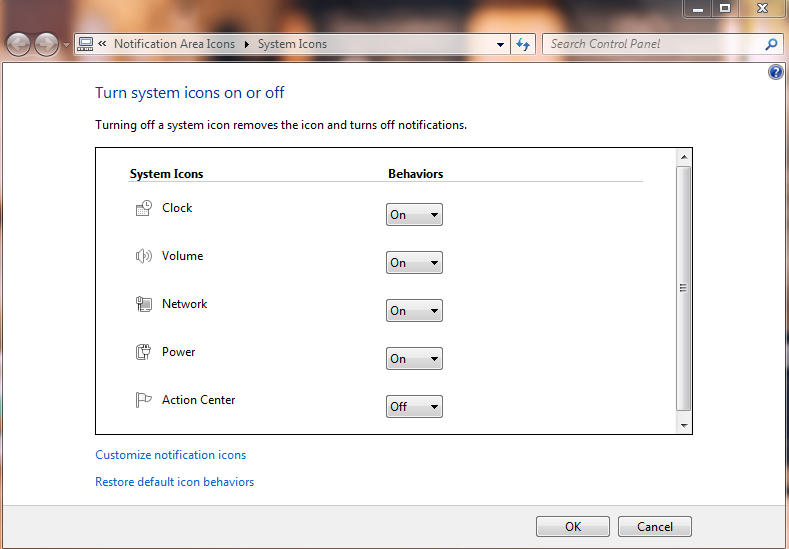Maximize the System Icons window
This screenshot has width=789, height=549.
[x=725, y=9]
